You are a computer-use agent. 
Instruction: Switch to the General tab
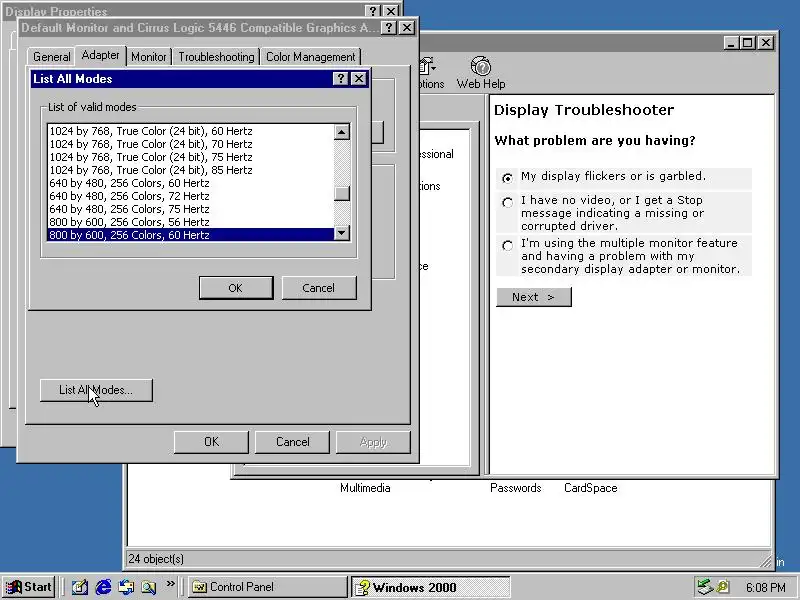coord(52,57)
